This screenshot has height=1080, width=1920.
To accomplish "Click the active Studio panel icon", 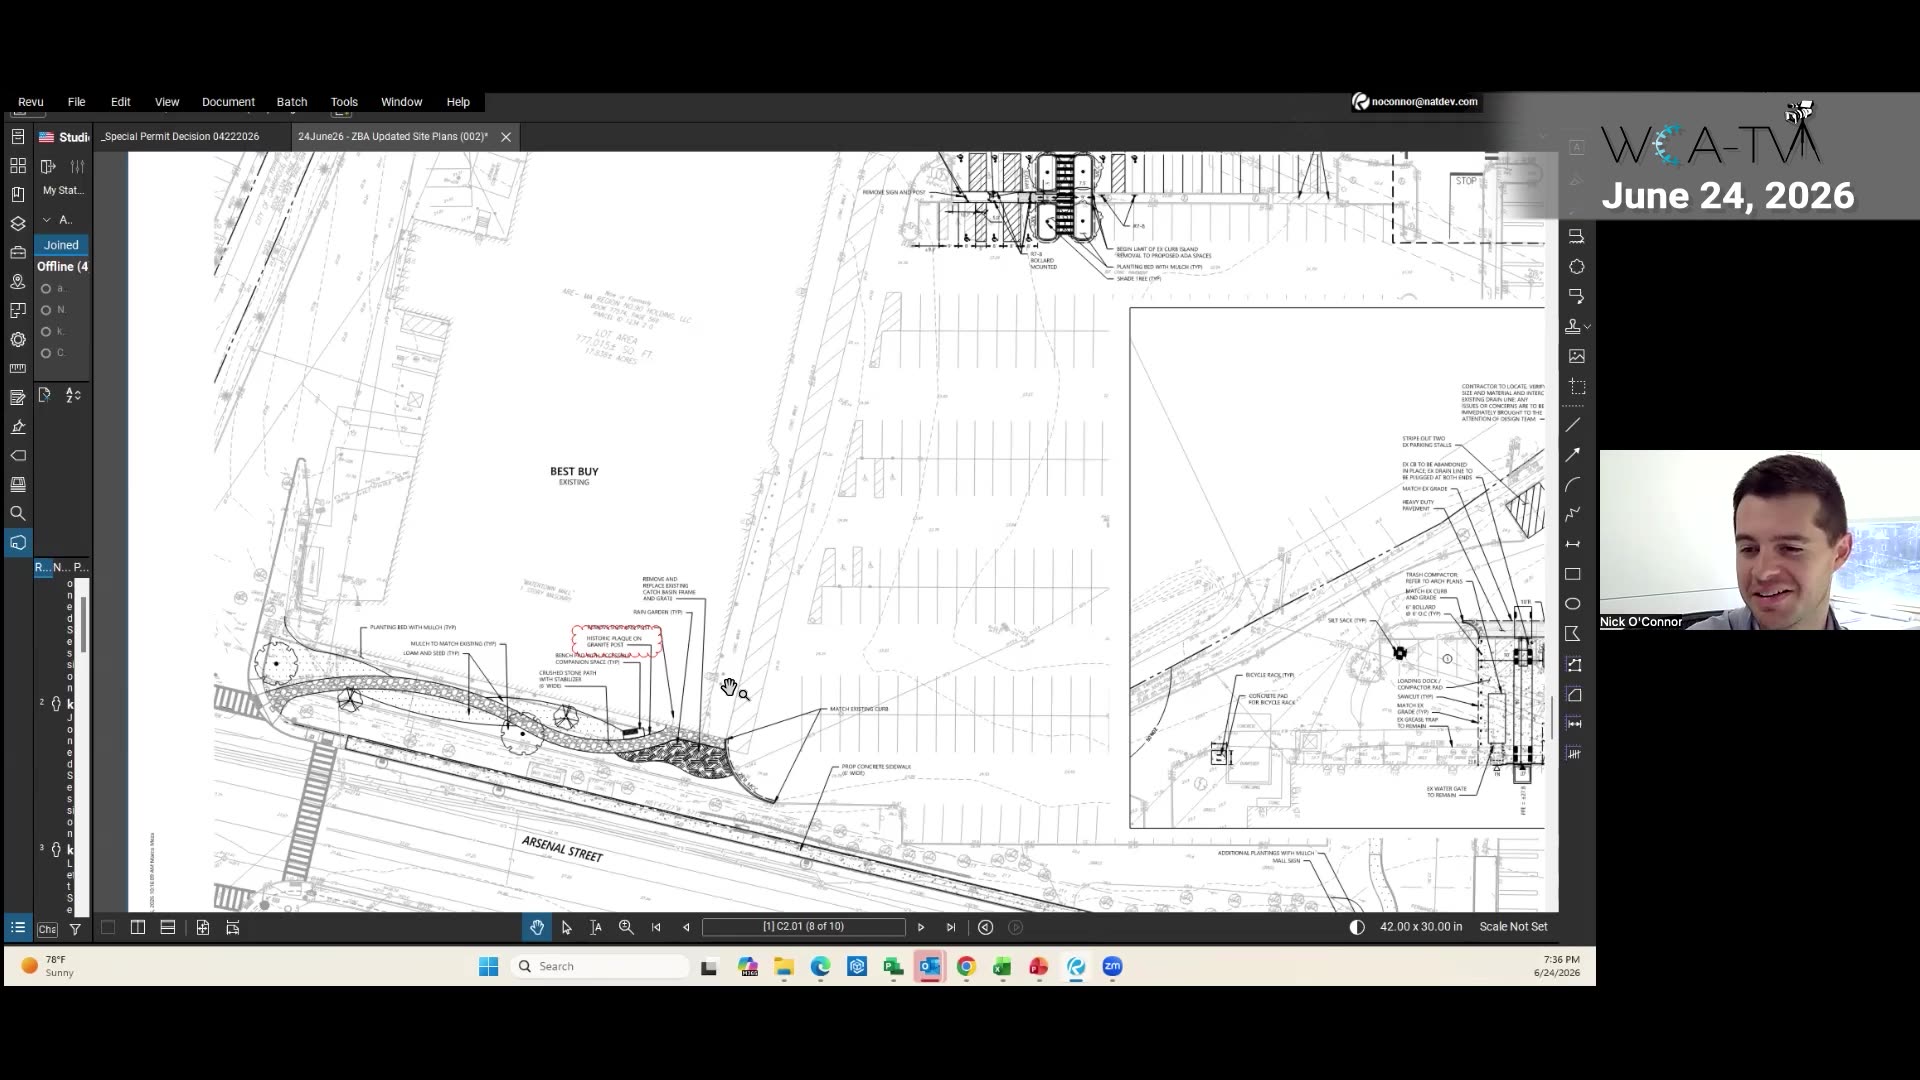I will click(18, 542).
